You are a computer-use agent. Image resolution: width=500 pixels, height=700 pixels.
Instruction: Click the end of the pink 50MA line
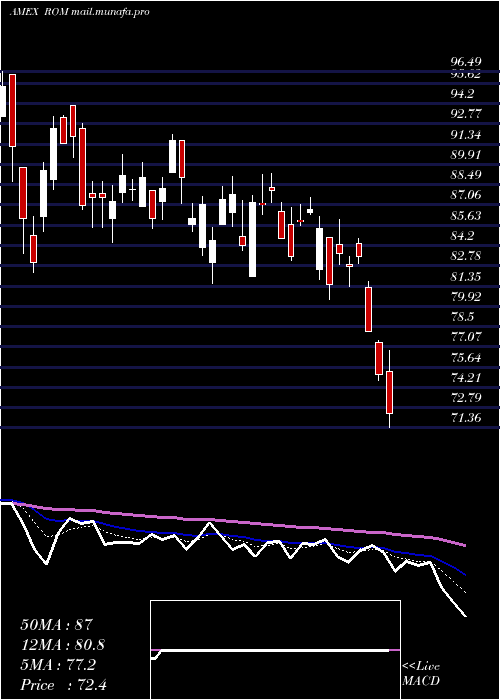pyautogui.click(x=466, y=546)
